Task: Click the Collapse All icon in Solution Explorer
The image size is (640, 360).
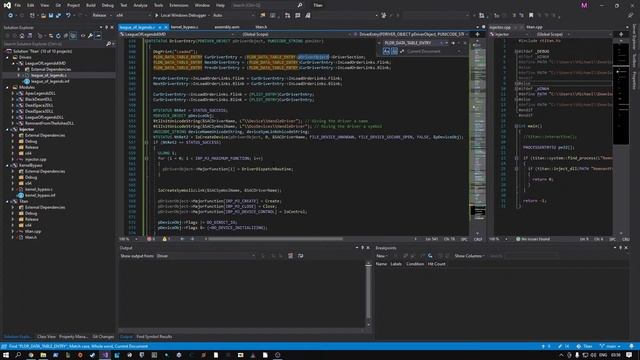Action: click(x=65, y=36)
